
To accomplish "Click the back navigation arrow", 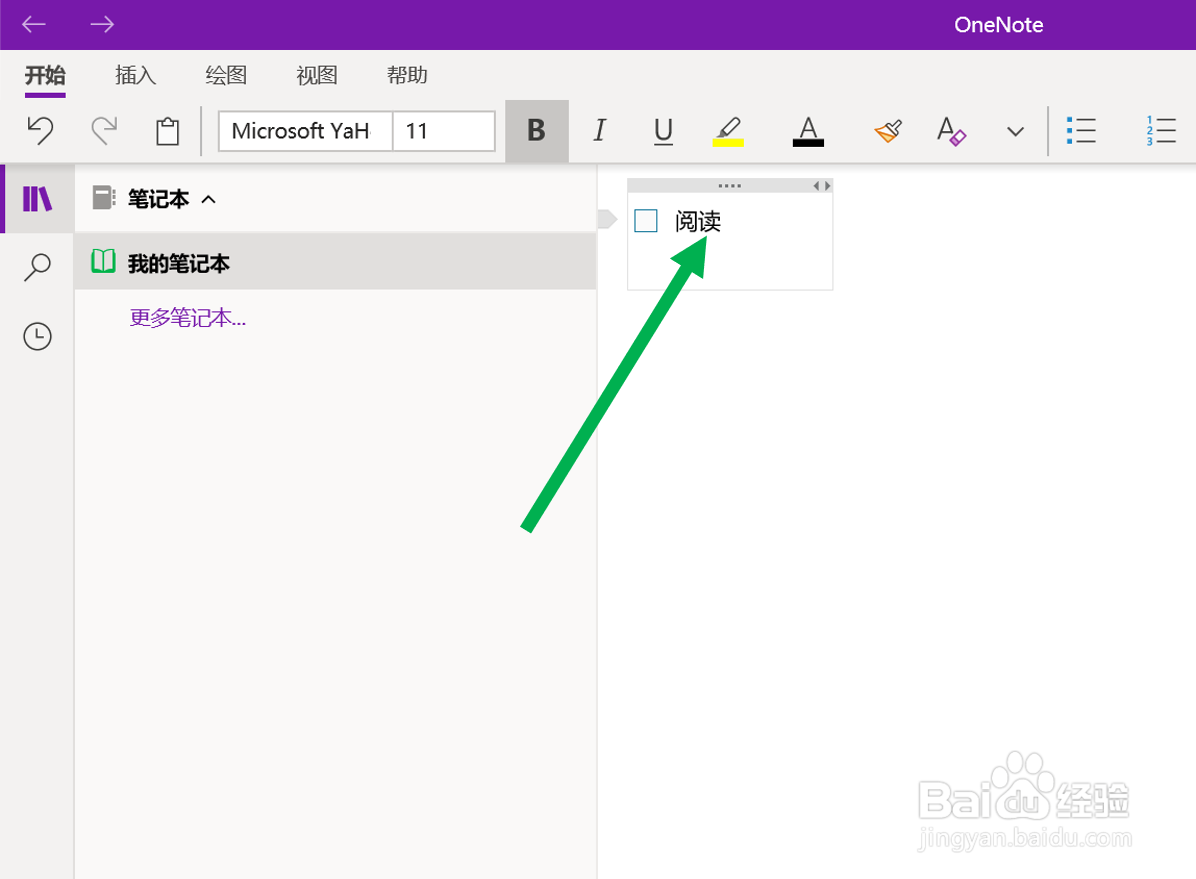I will [34, 24].
